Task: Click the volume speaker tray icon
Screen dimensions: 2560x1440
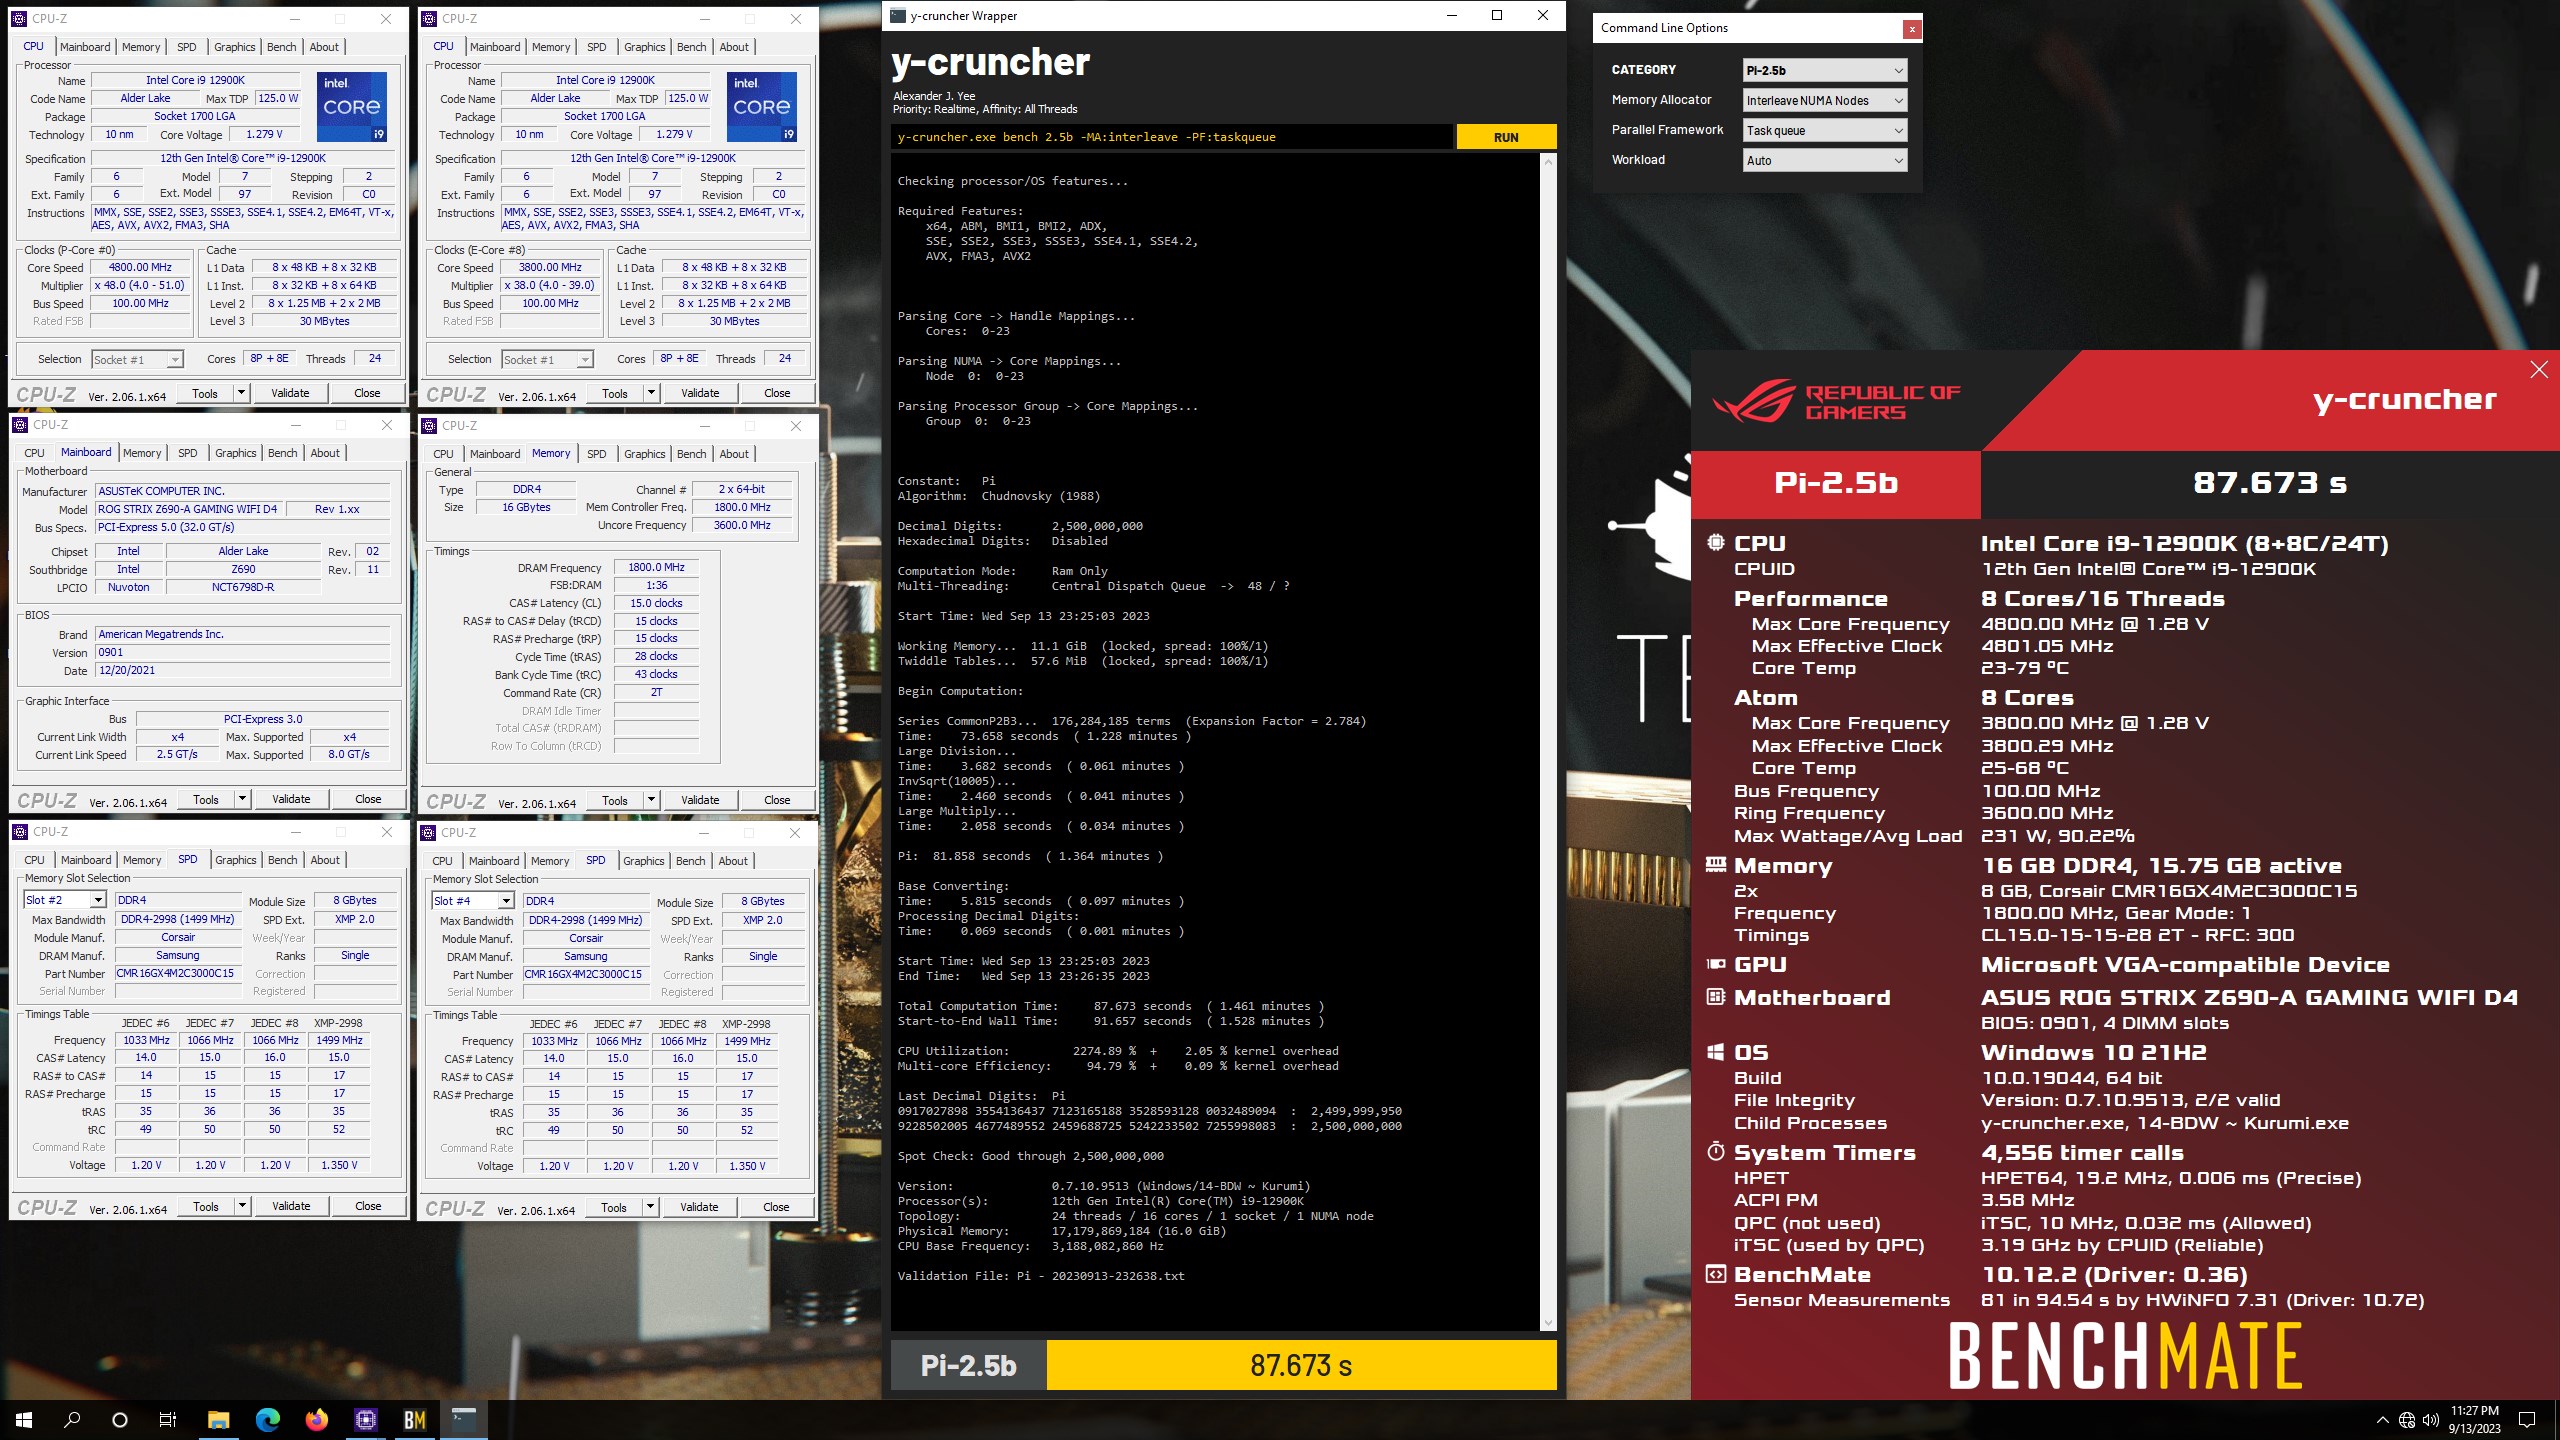Action: pos(2430,1420)
